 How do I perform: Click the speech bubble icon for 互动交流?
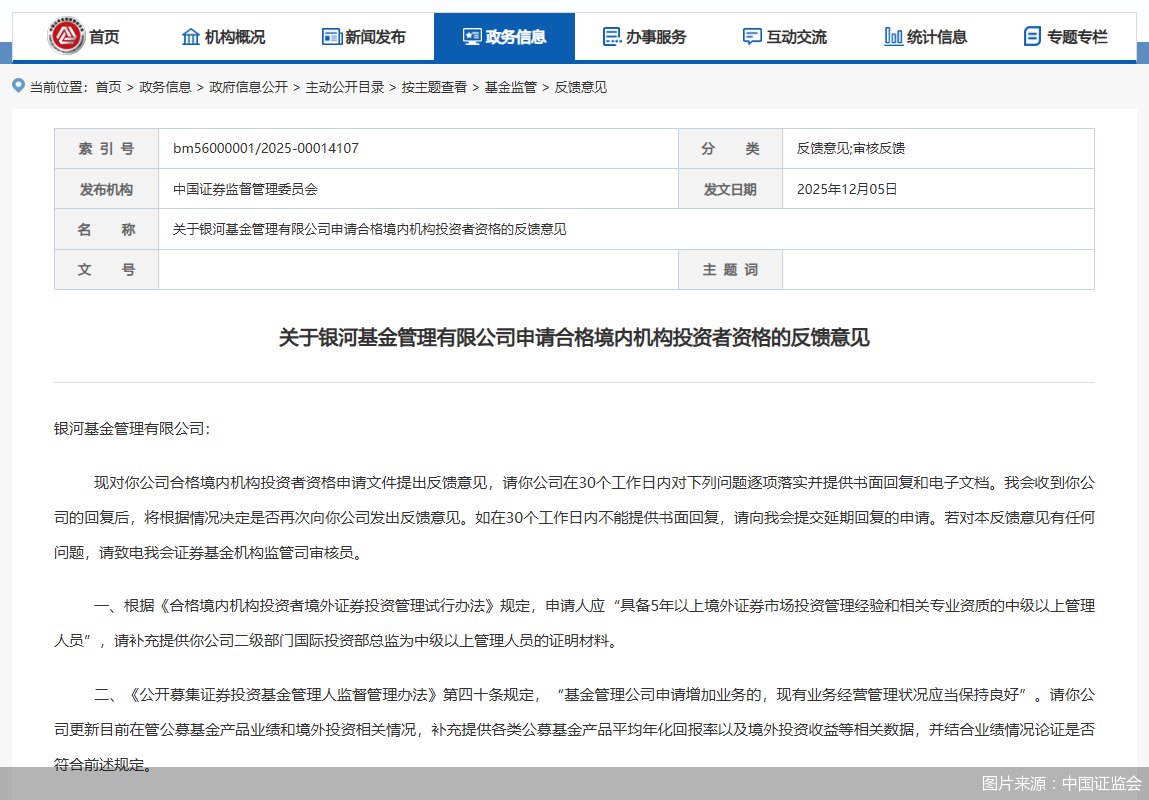751,36
